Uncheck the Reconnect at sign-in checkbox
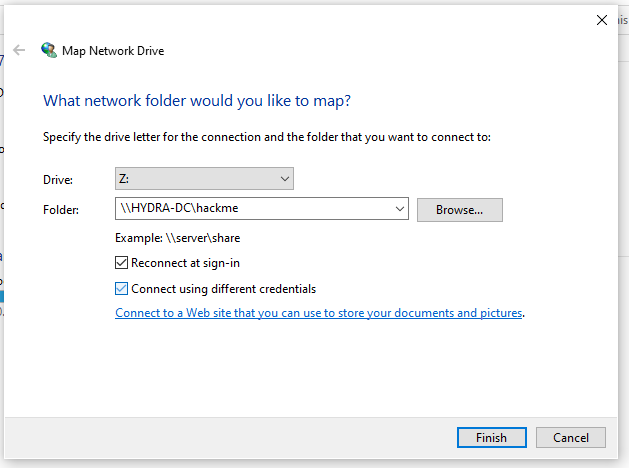Screen dimensions: 629x468 [121, 263]
